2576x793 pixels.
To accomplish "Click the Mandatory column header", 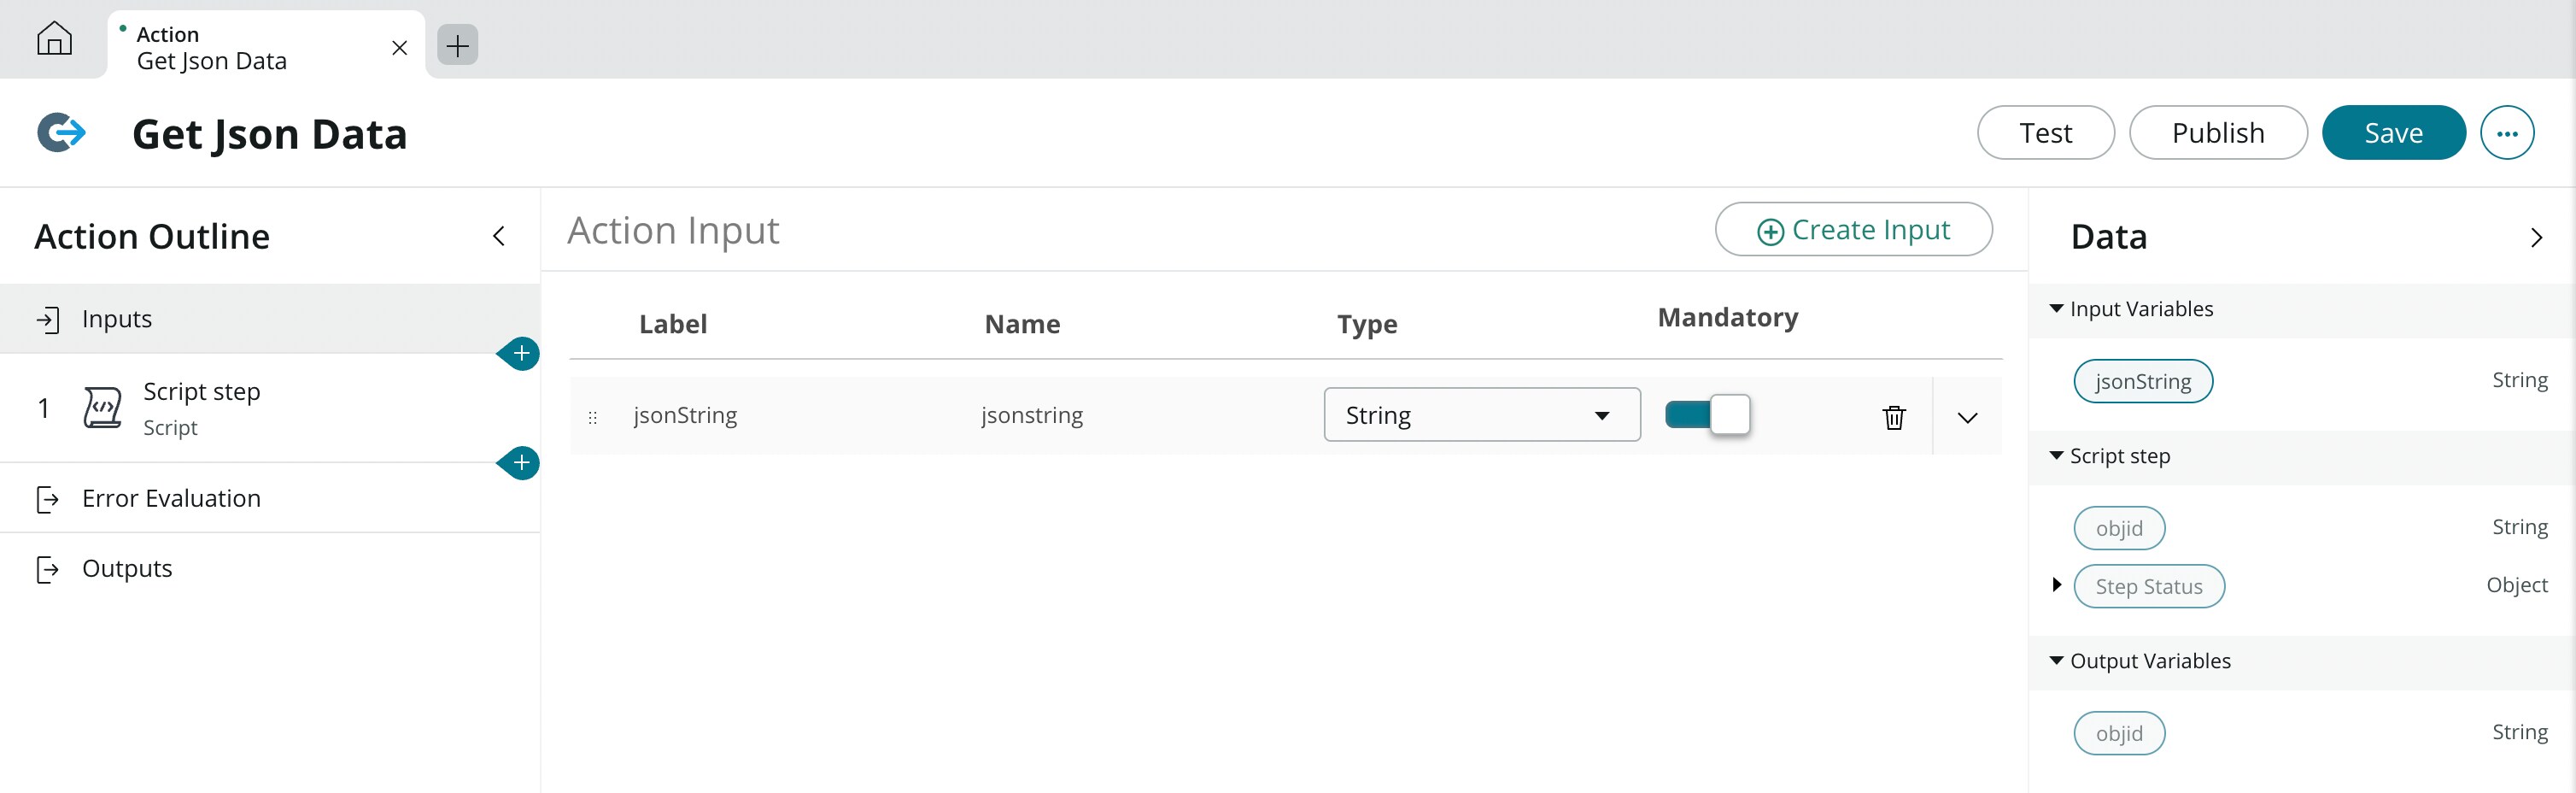I will (1727, 318).
